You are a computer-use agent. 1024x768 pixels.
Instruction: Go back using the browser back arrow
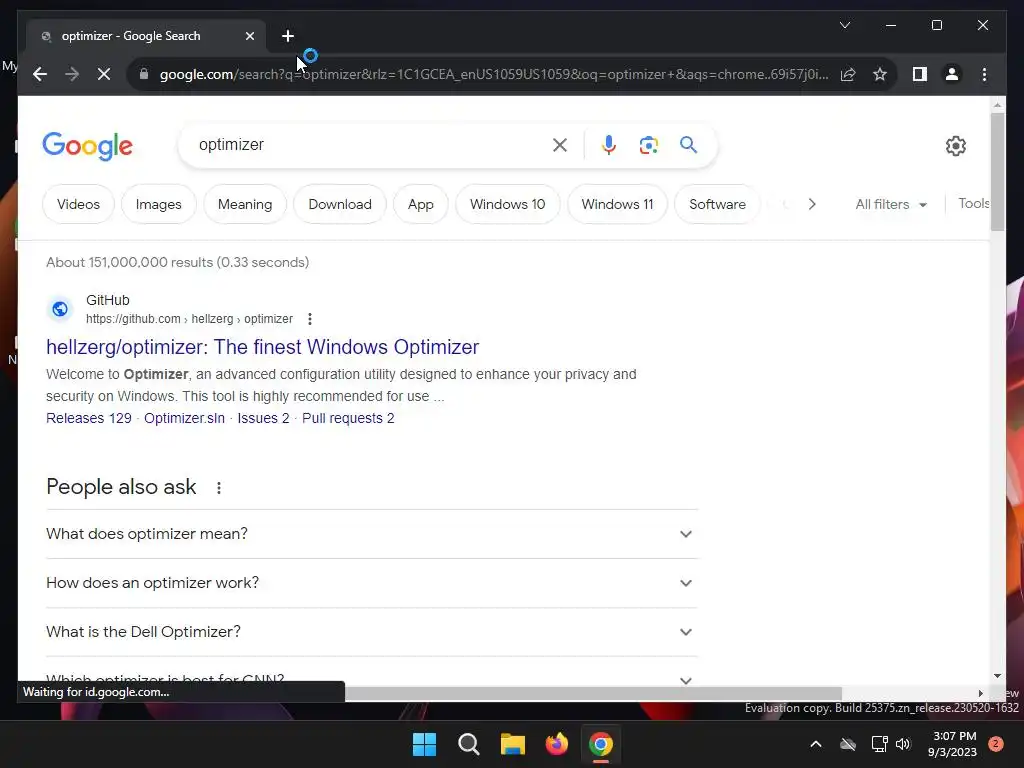pyautogui.click(x=40, y=74)
